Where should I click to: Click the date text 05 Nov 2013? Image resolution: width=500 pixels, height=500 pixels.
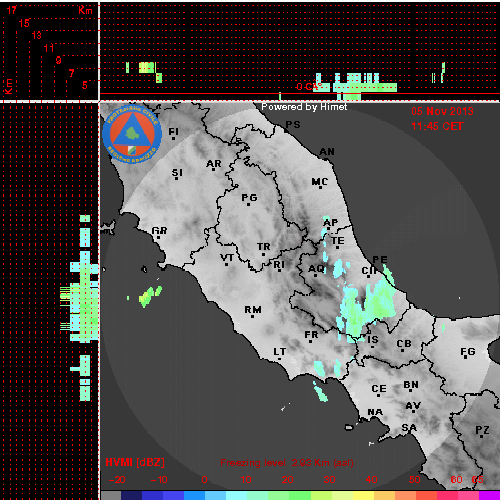[x=442, y=111]
